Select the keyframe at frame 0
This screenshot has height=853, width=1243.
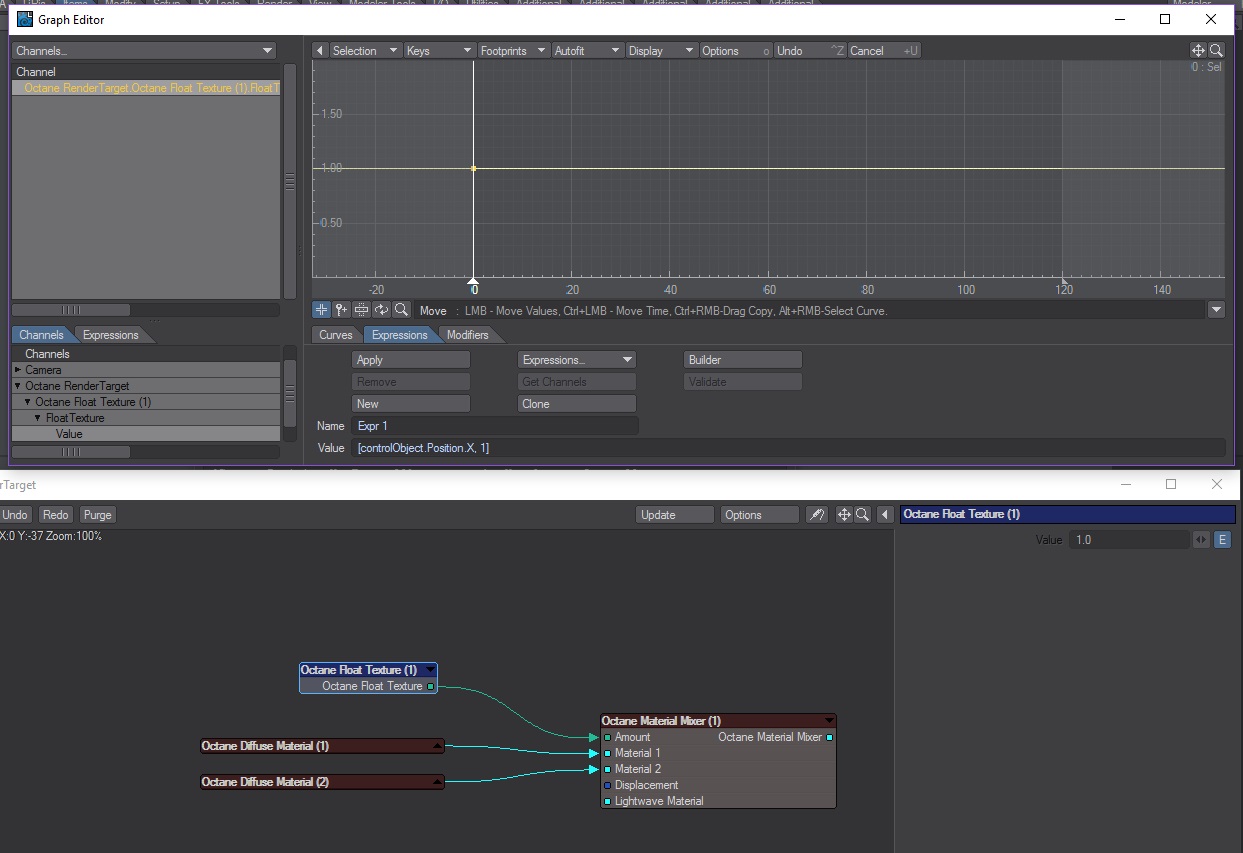pyautogui.click(x=474, y=168)
